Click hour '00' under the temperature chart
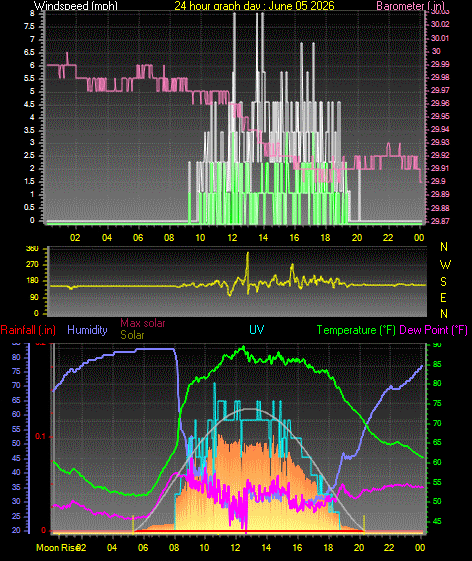This screenshot has width=472, height=561. point(420,548)
